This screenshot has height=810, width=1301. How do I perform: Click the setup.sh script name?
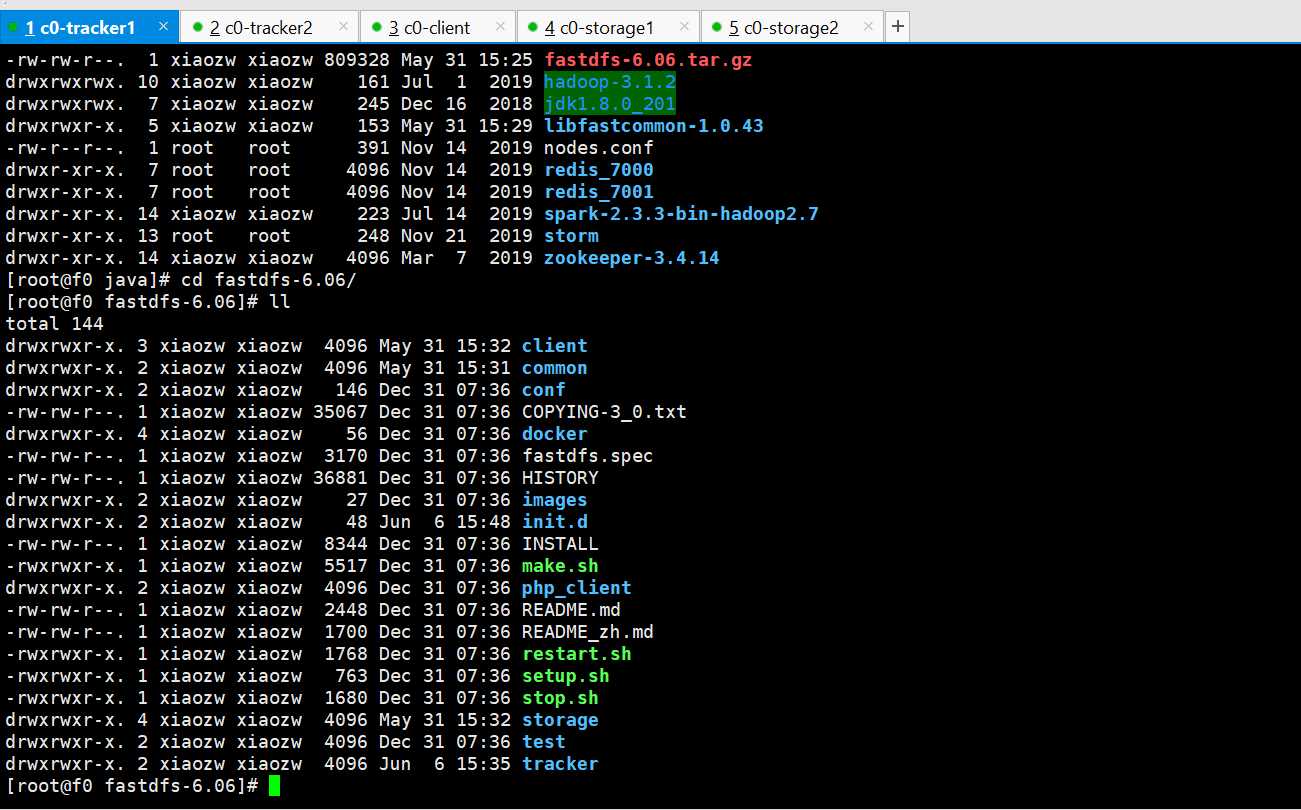pos(566,676)
